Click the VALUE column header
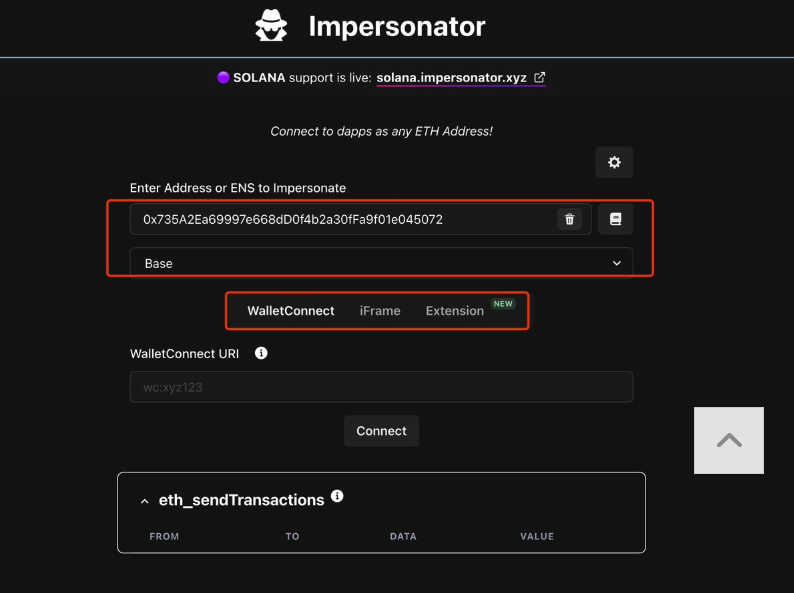 tap(537, 536)
